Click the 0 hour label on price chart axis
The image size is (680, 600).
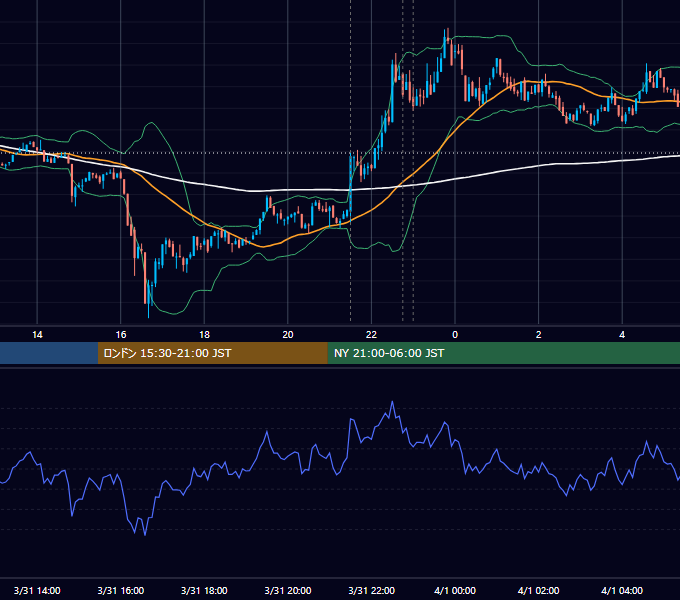tap(455, 335)
